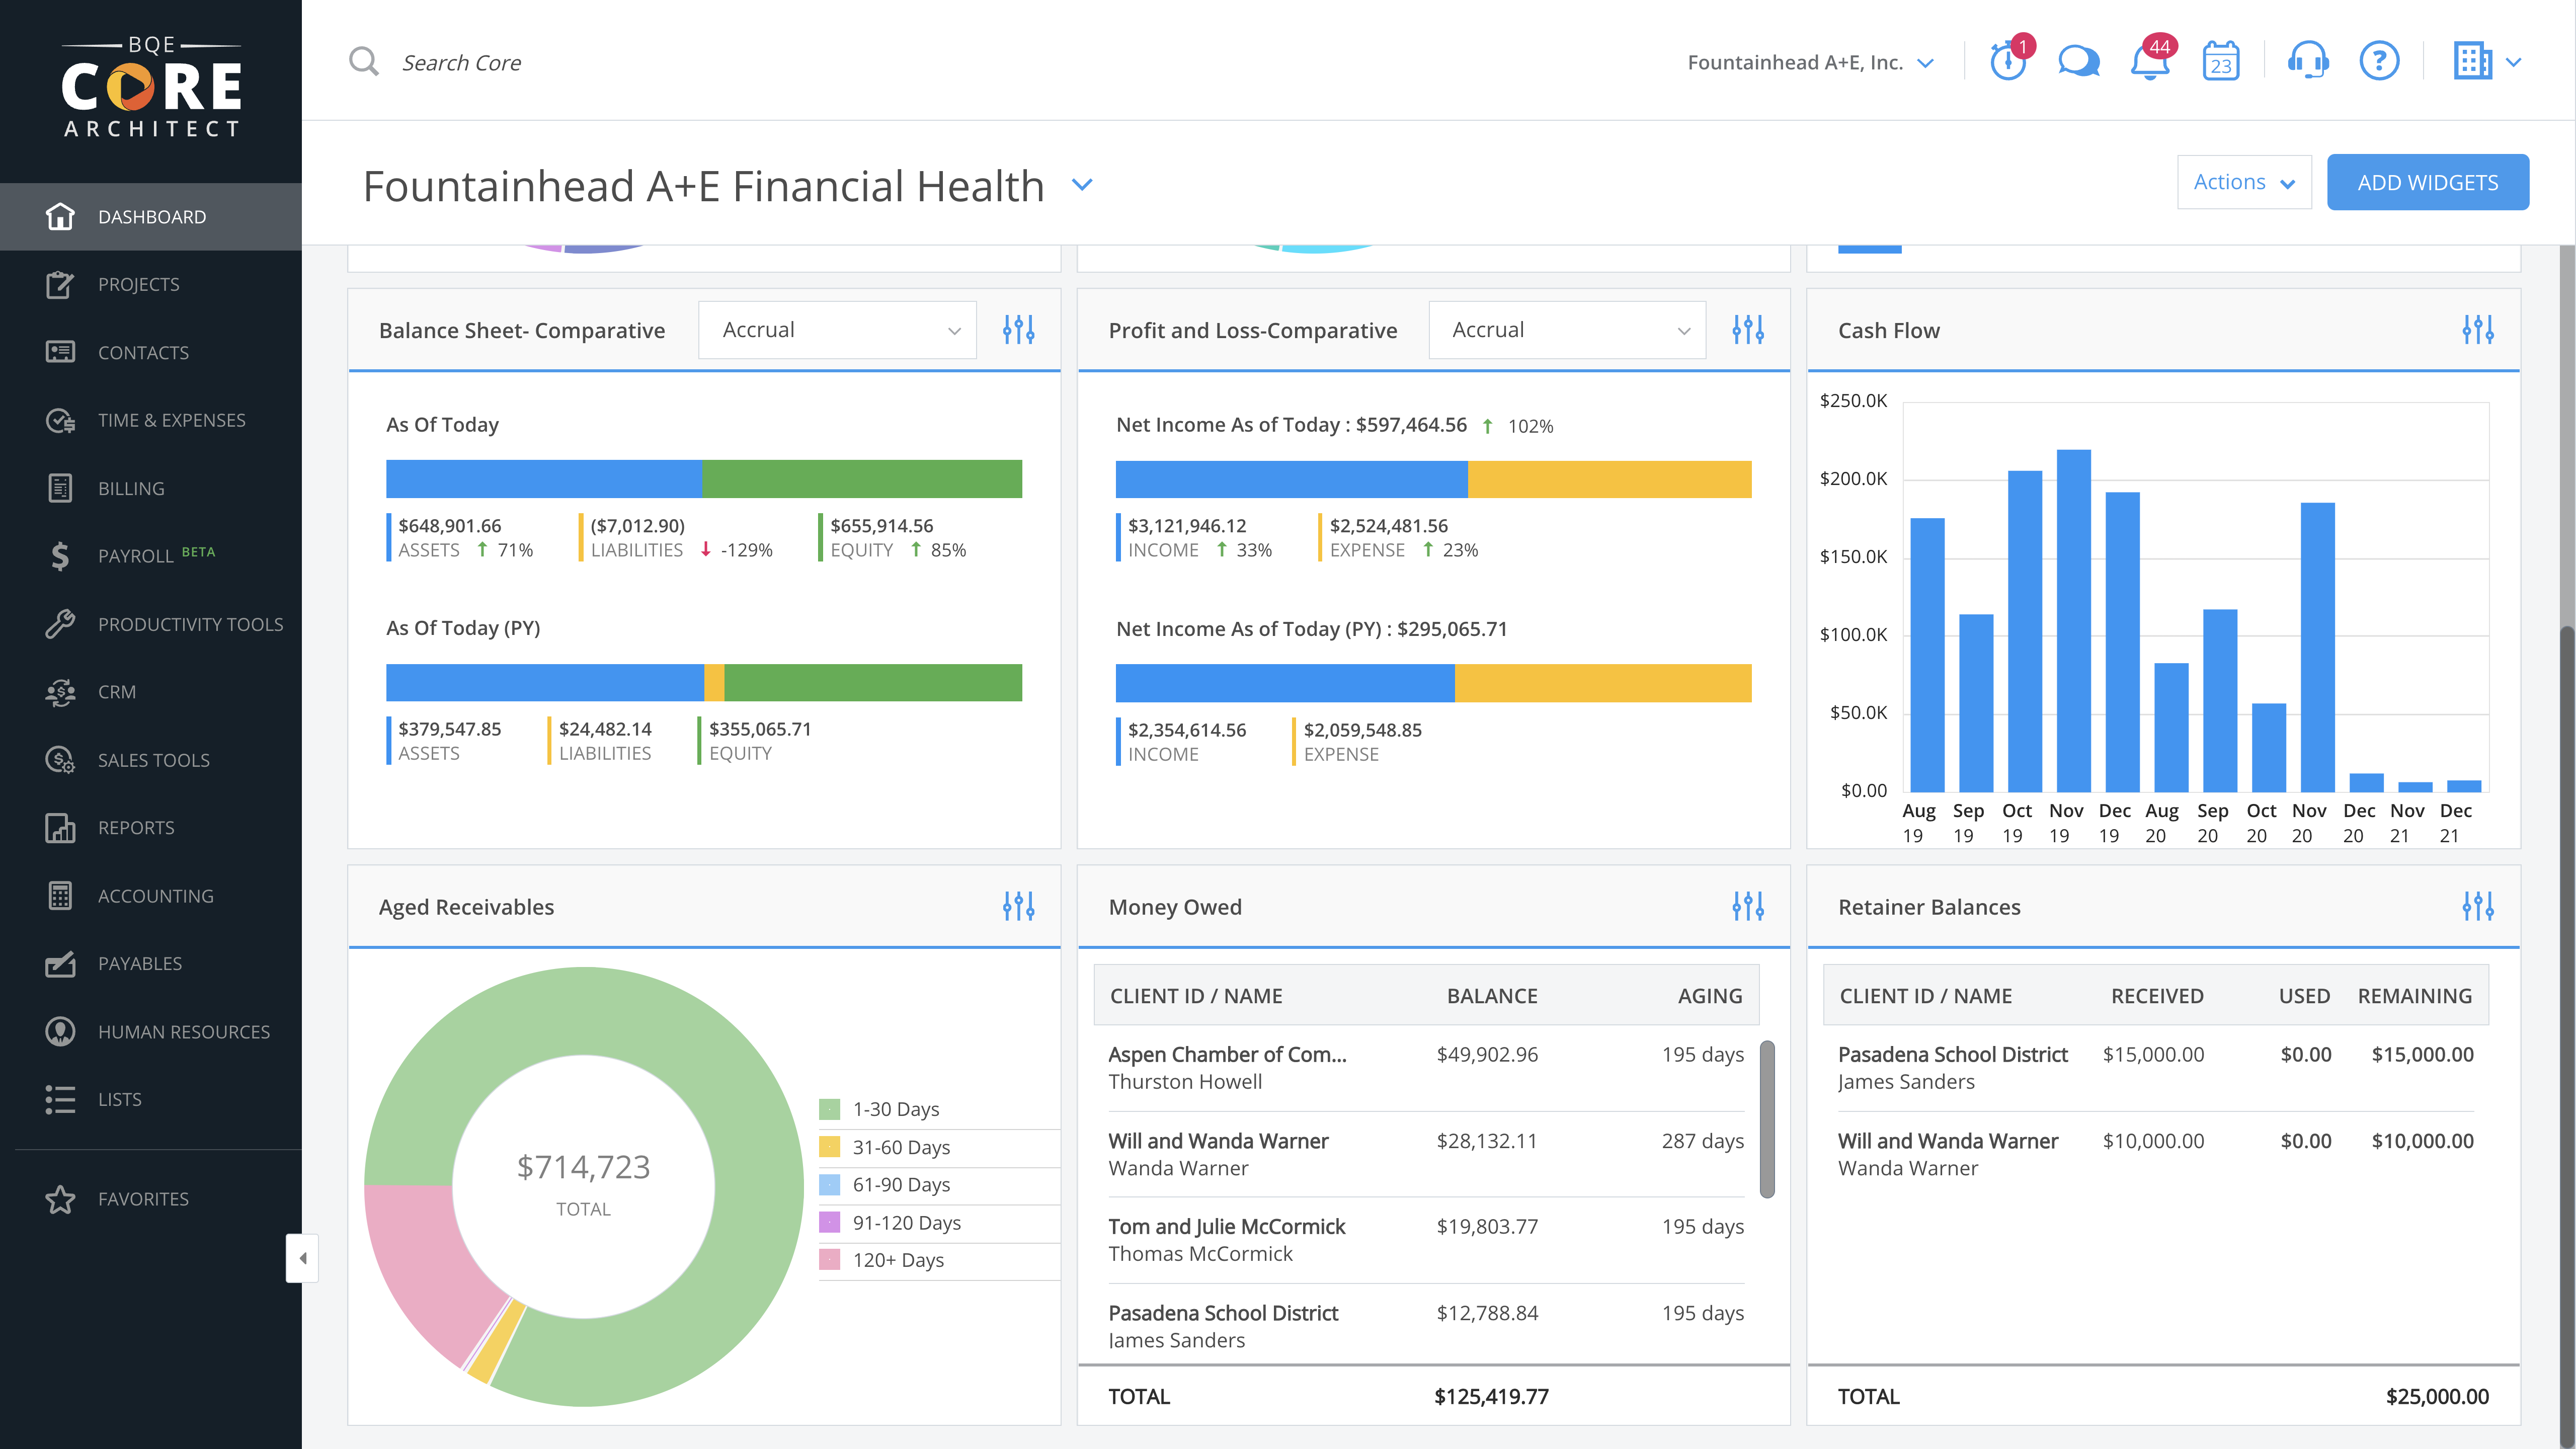This screenshot has height=1449, width=2576.
Task: Click the Money Owed list scrollbar
Action: click(x=1767, y=1119)
